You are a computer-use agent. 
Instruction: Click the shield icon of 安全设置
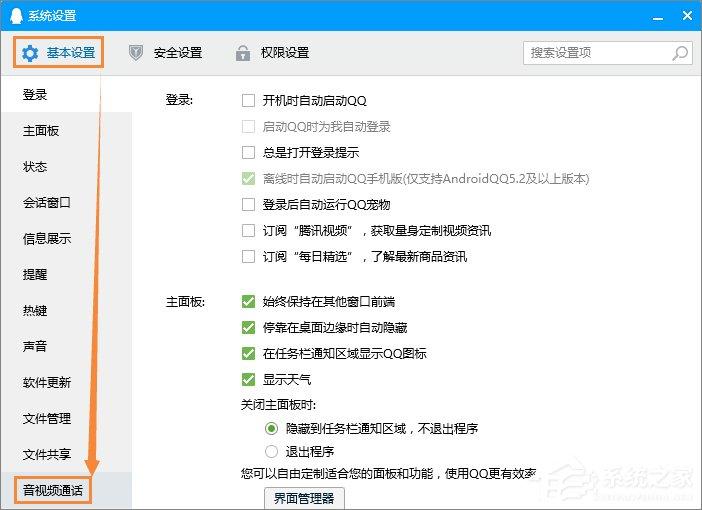[136, 53]
